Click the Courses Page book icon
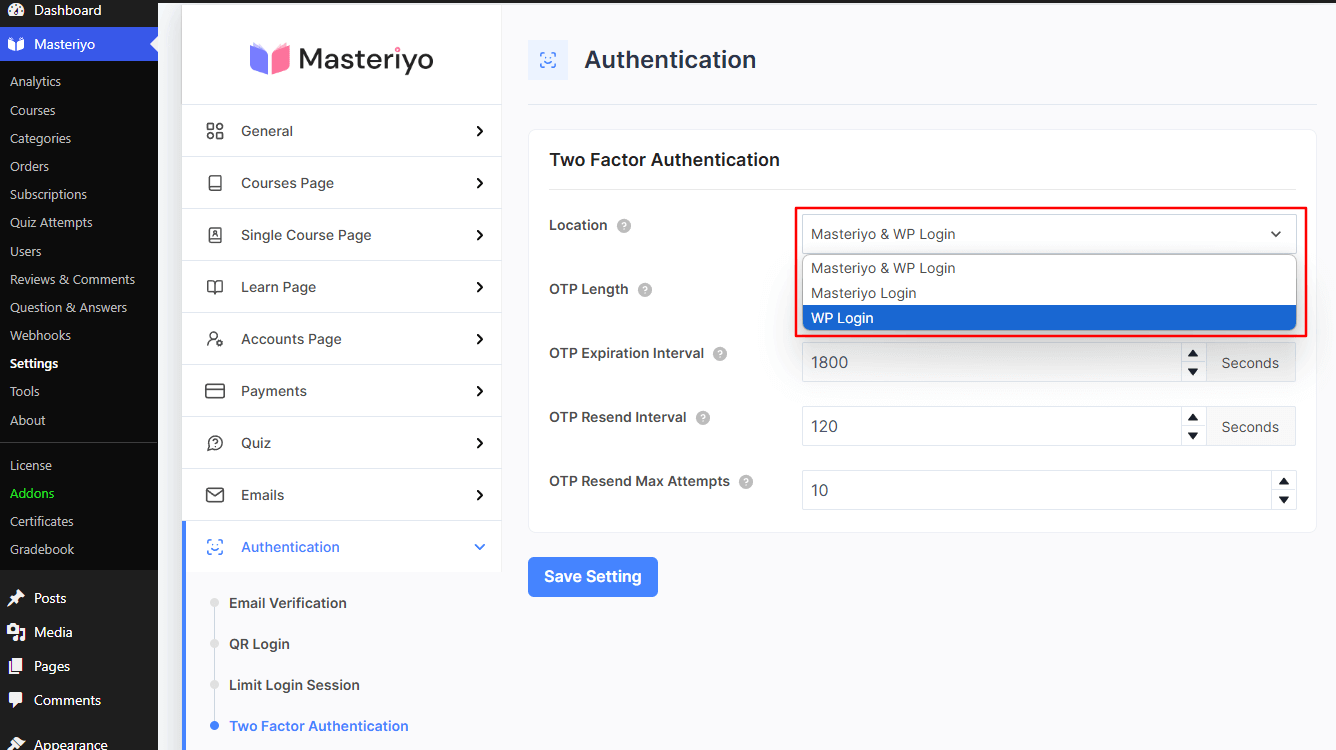The image size is (1336, 750). coord(215,183)
